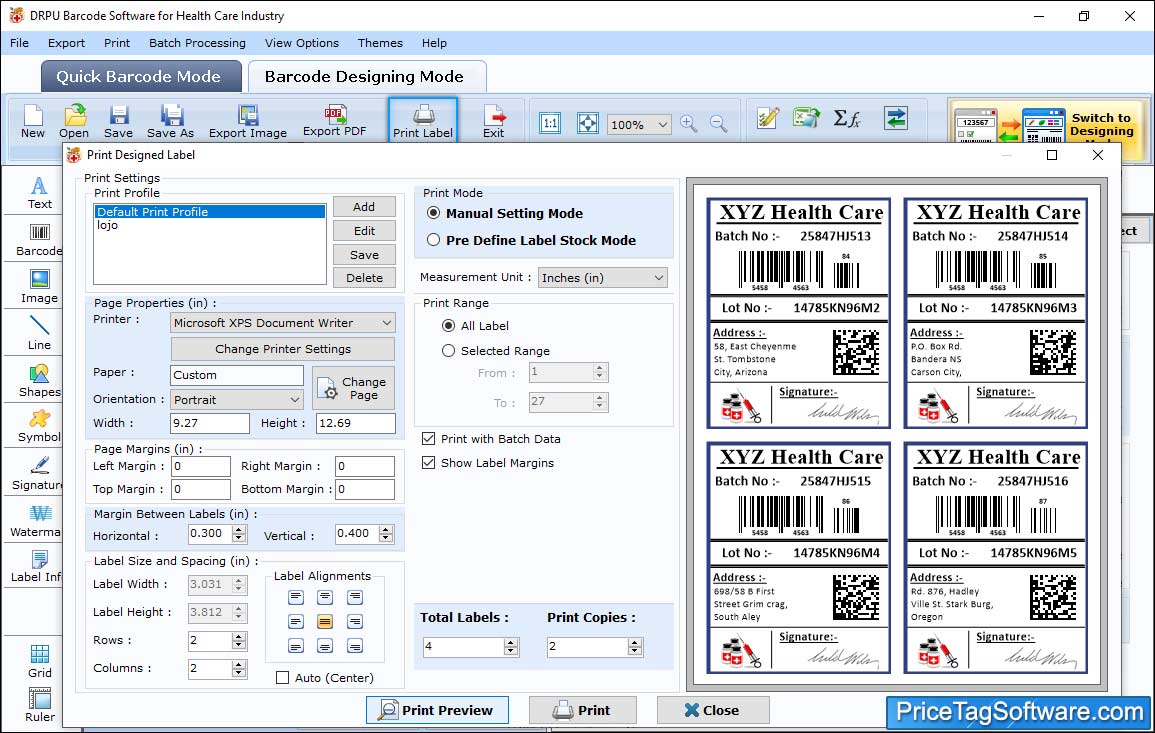This screenshot has height=733, width=1155.
Task: Select the Shapes tool in sidebar
Action: (x=39, y=380)
